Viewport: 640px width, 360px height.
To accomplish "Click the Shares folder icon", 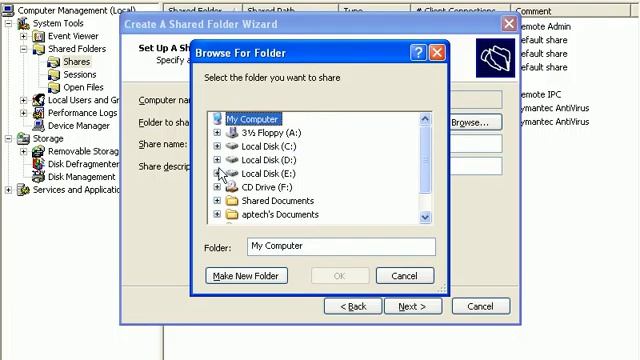I will (x=53, y=62).
